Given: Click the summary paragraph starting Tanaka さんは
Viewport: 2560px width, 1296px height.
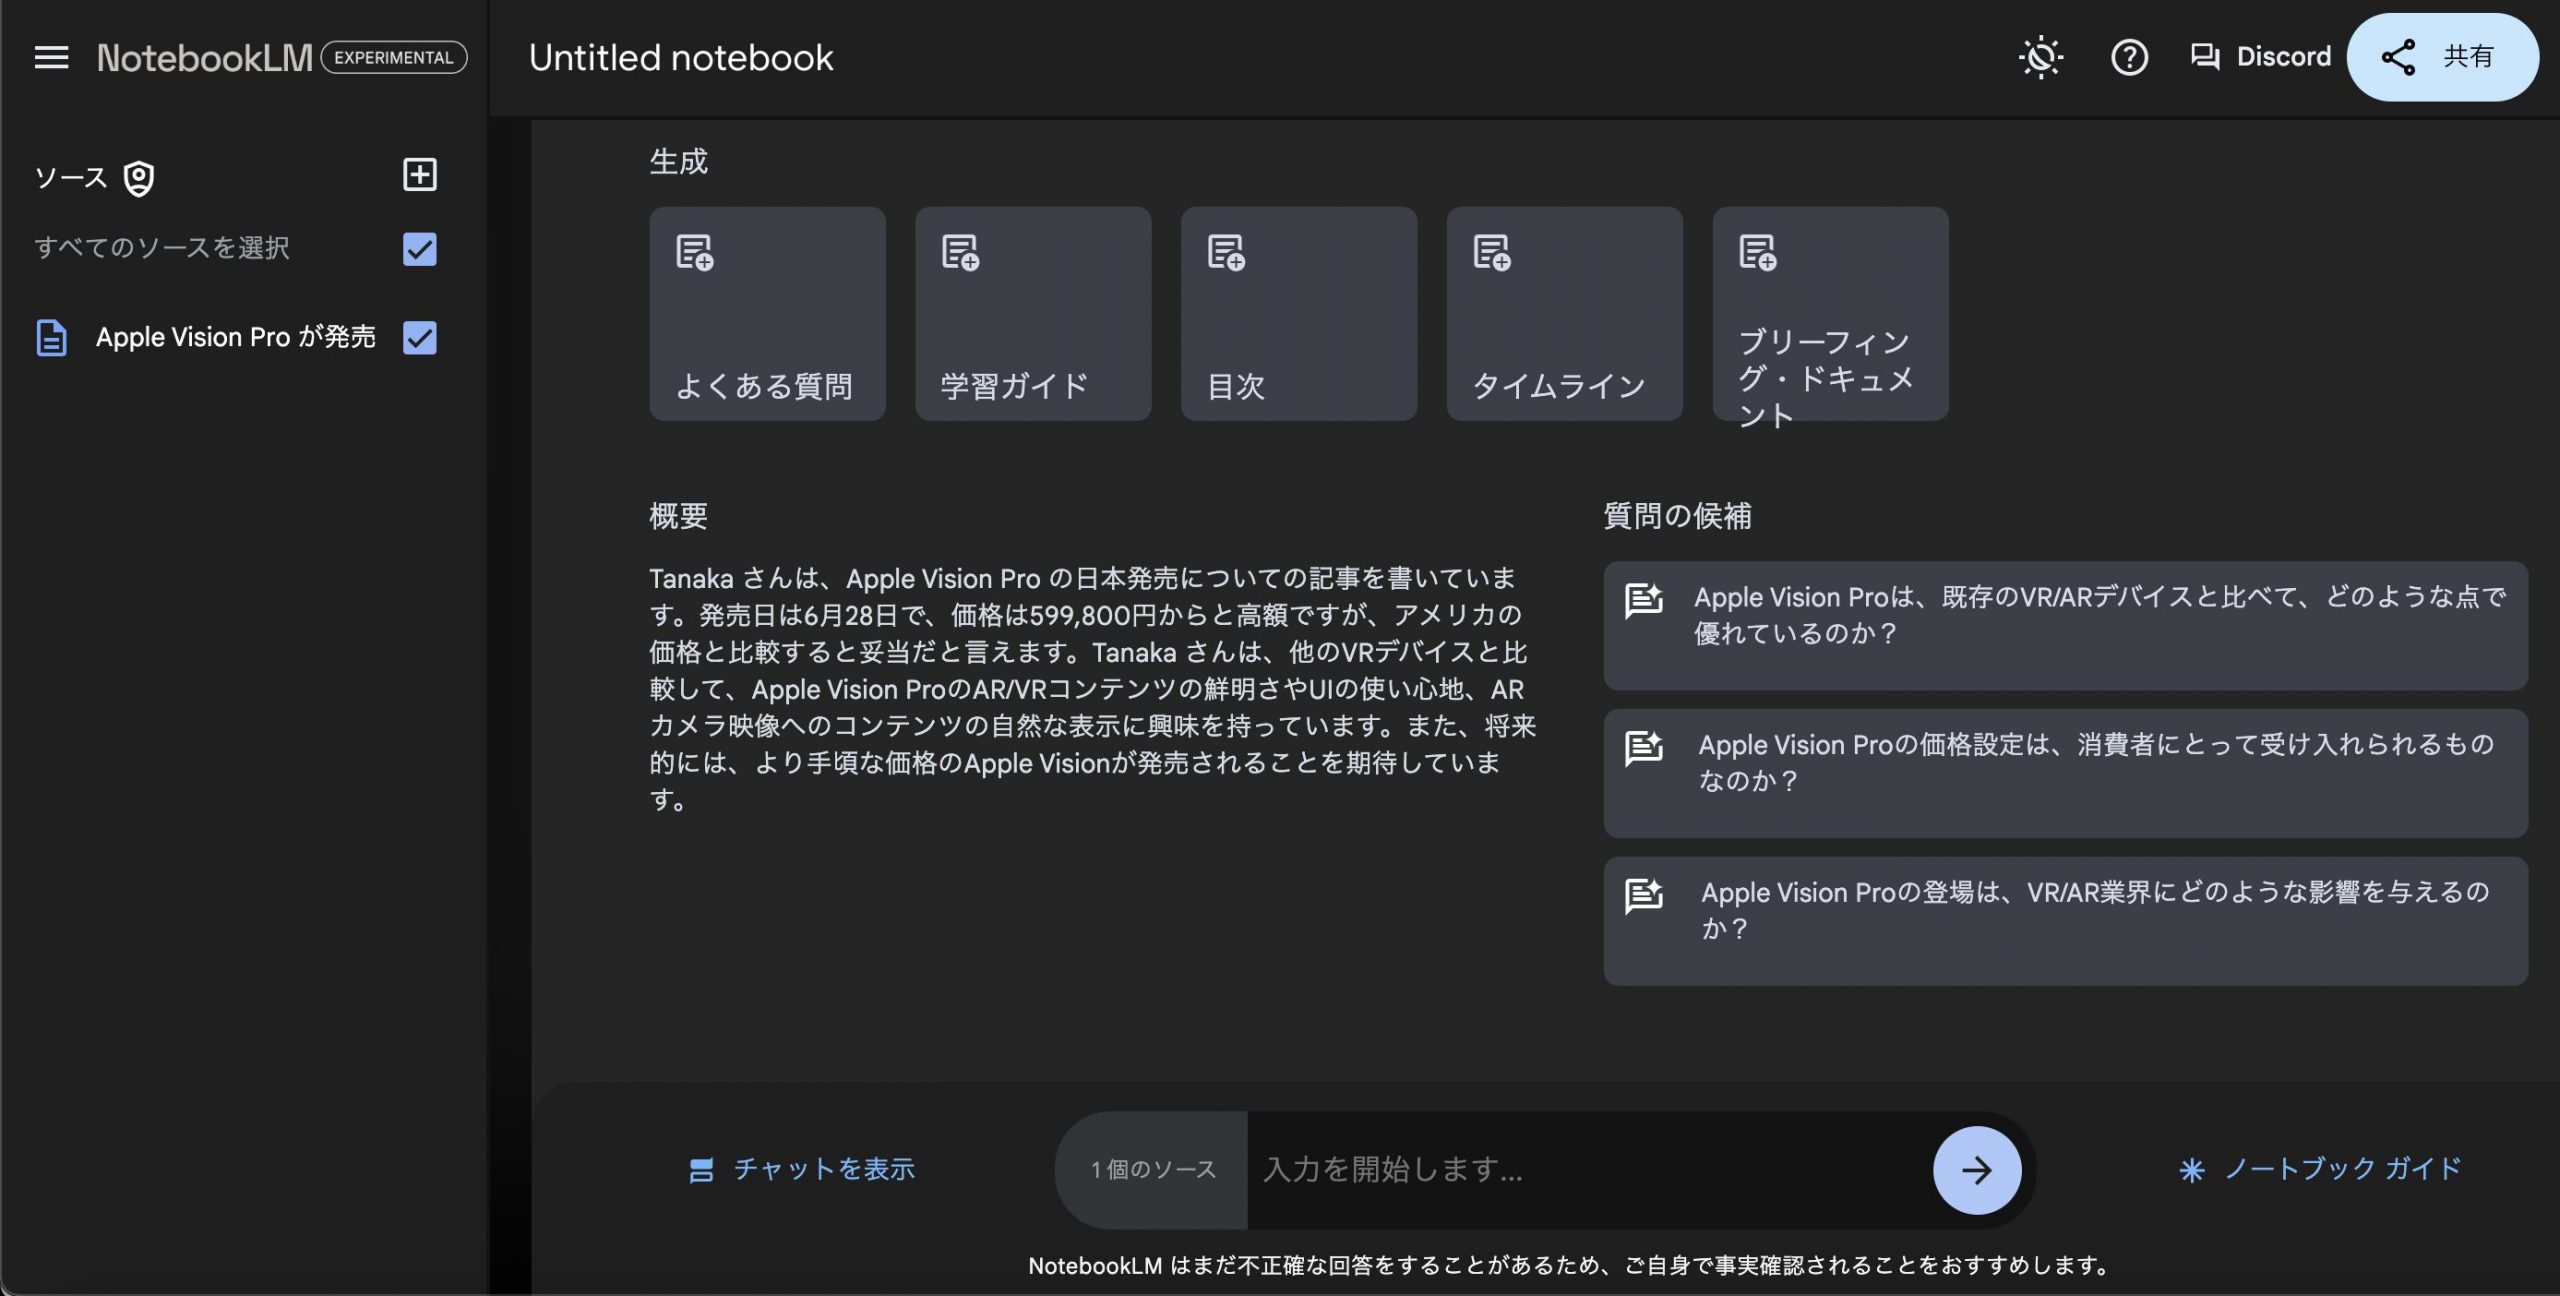Looking at the screenshot, I should tap(1093, 689).
